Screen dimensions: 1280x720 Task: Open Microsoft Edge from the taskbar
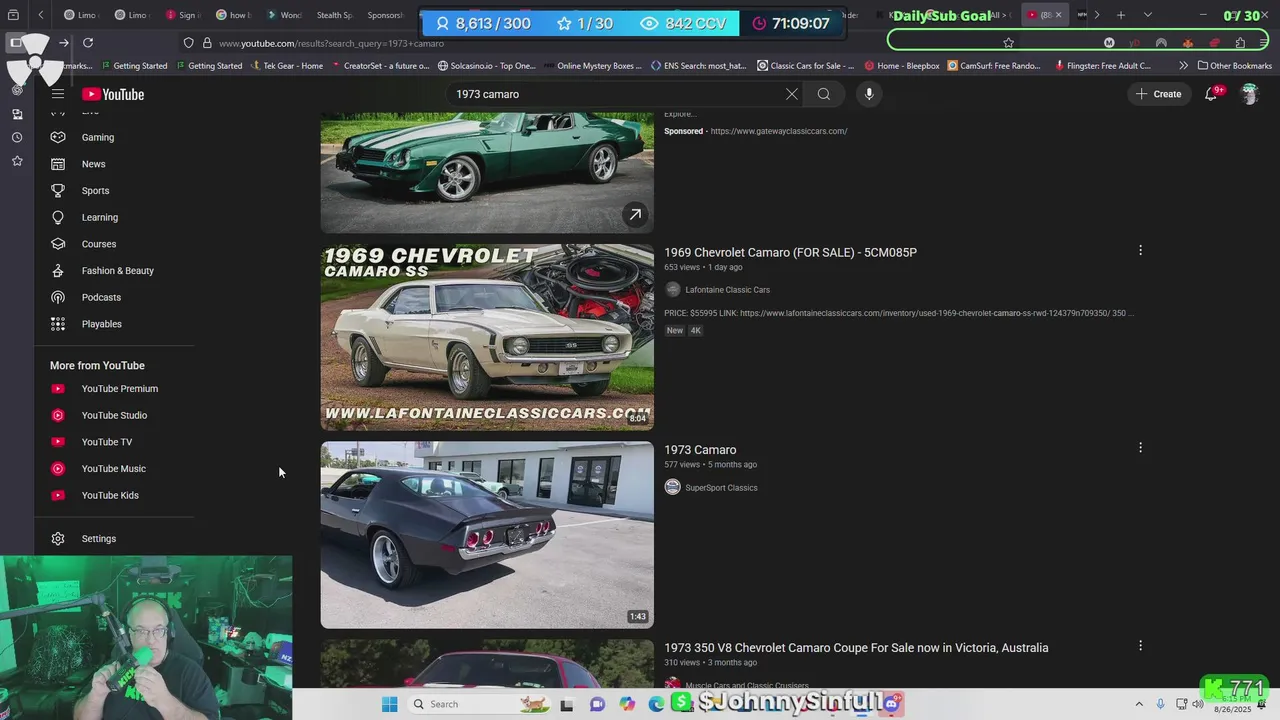point(656,704)
